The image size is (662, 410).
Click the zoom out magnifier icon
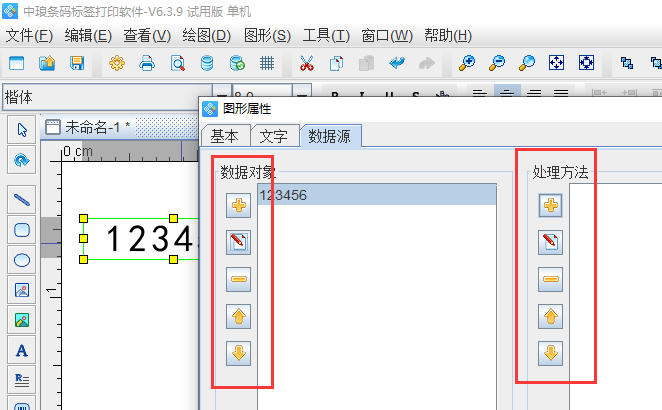coord(497,63)
